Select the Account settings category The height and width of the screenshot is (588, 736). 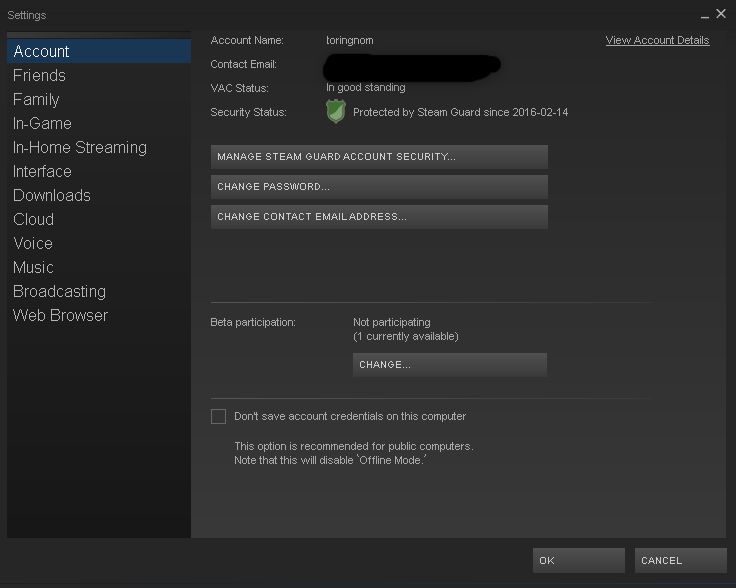[99, 51]
